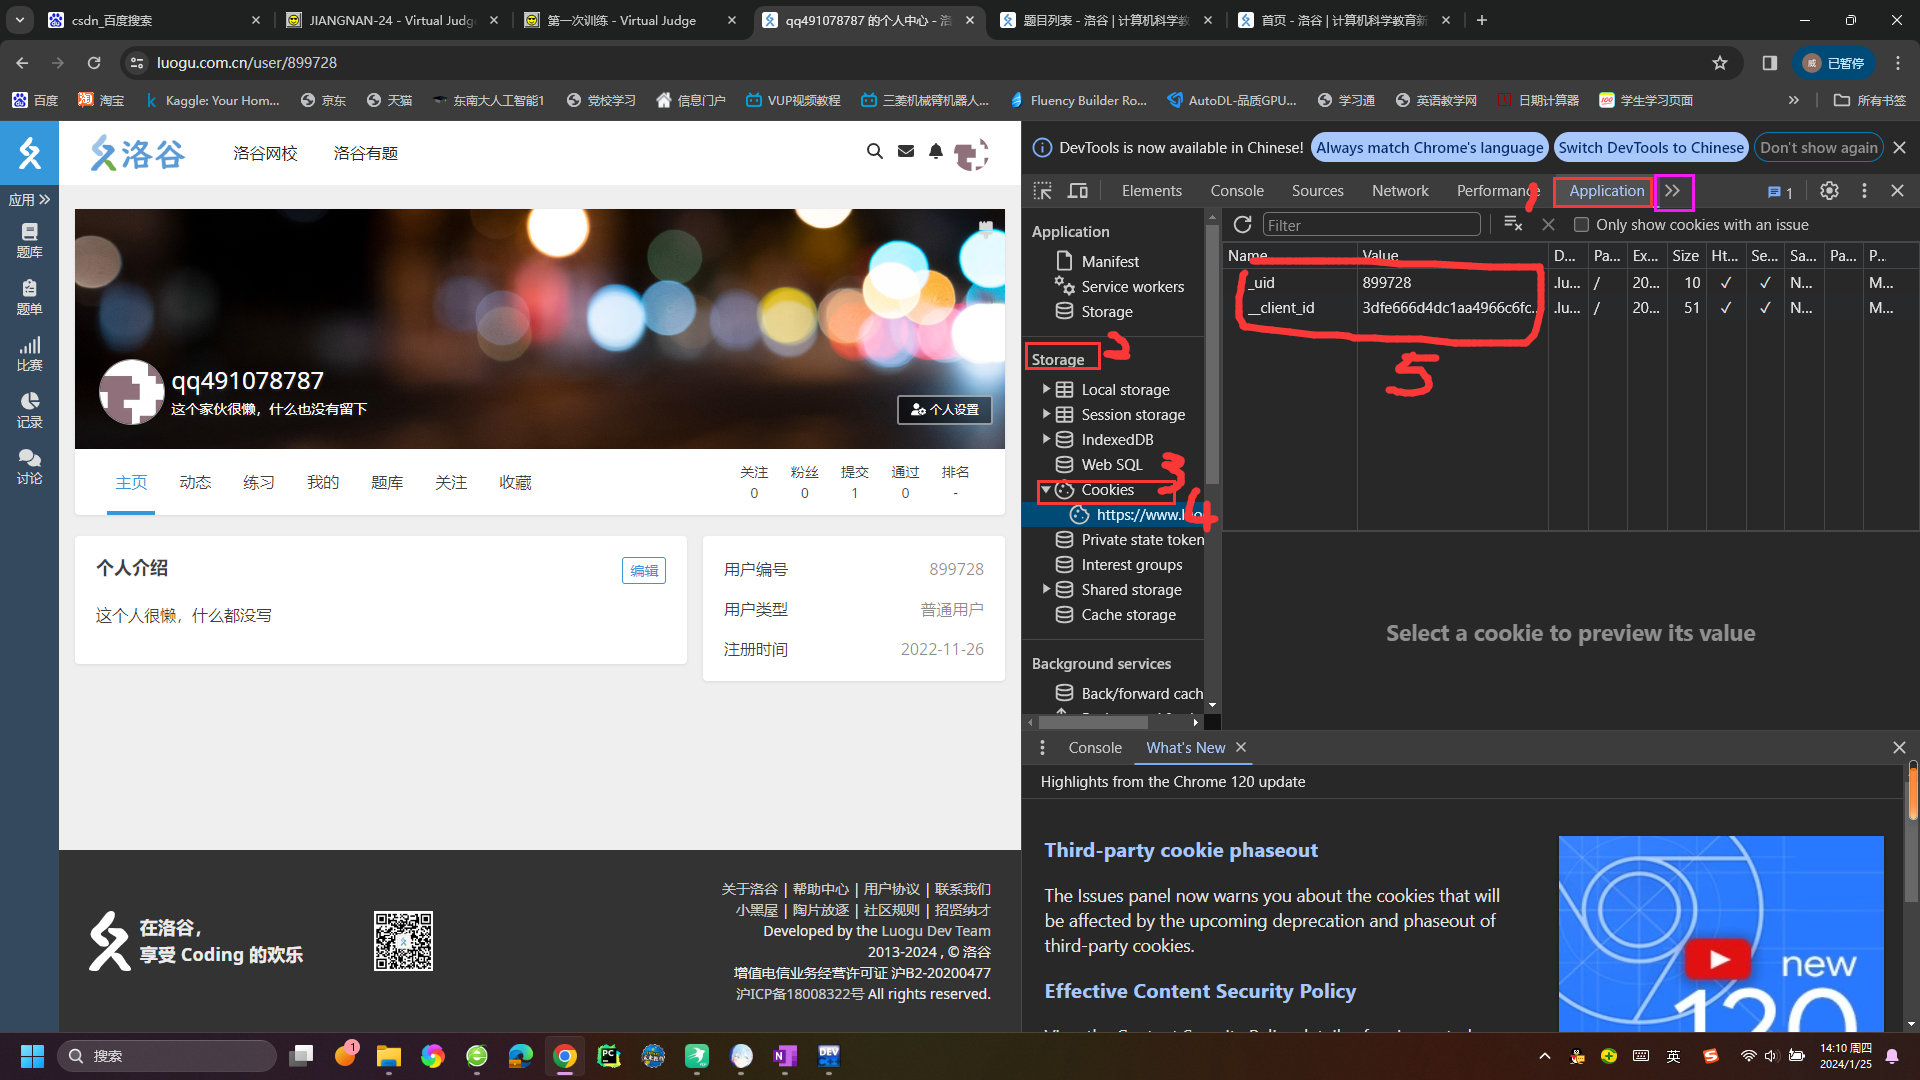Expand the Local storage tree item
The width and height of the screenshot is (1920, 1080).
pos(1046,389)
